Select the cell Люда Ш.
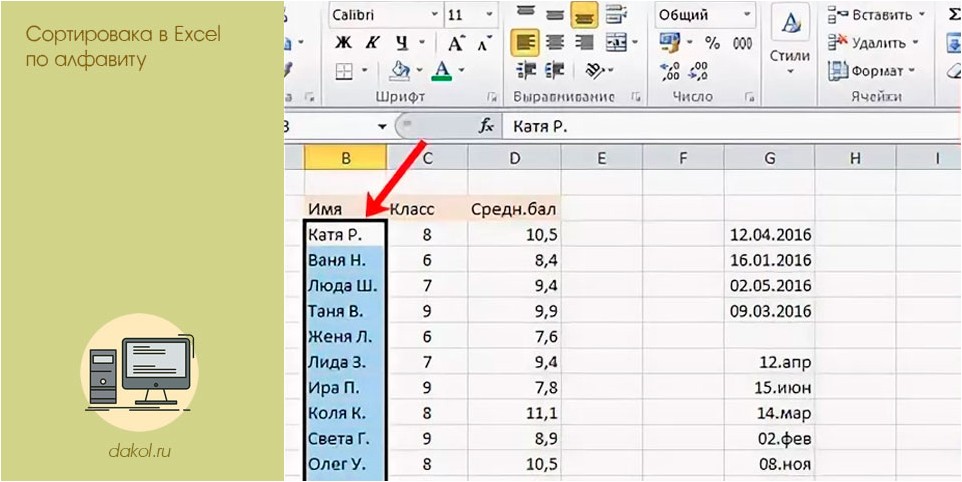 point(345,286)
